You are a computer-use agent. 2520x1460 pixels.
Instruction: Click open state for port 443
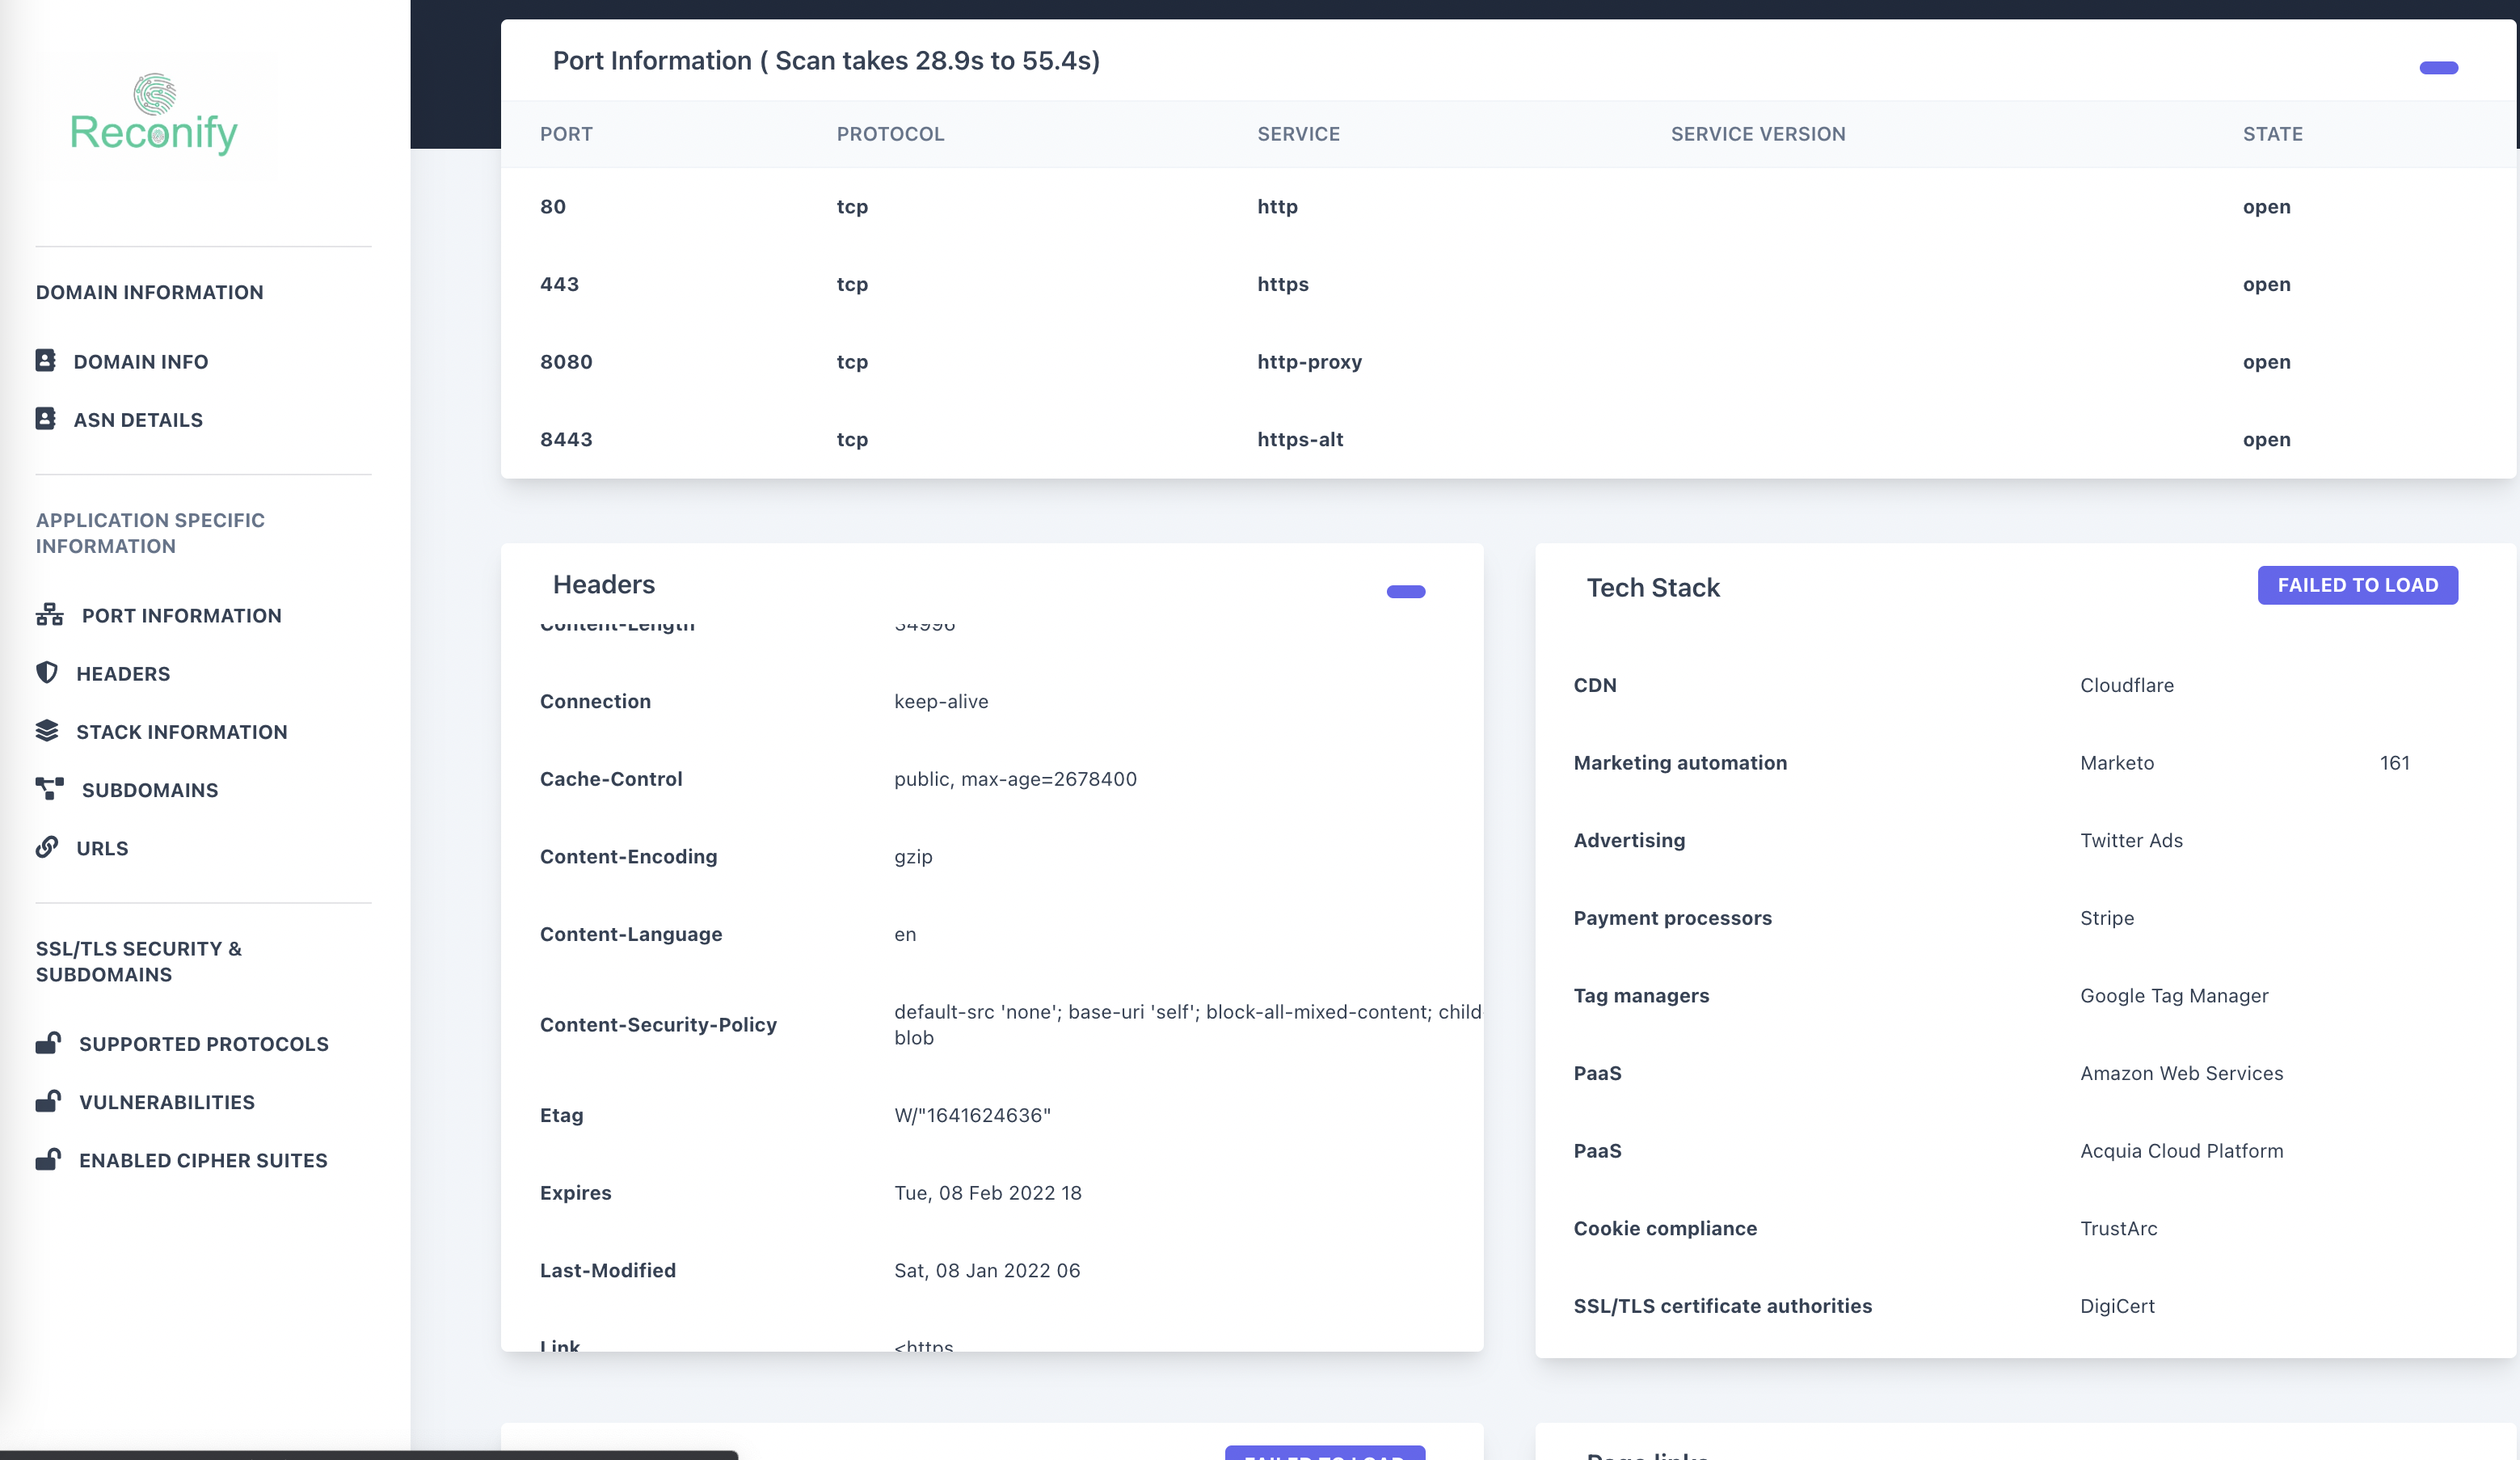2267,284
